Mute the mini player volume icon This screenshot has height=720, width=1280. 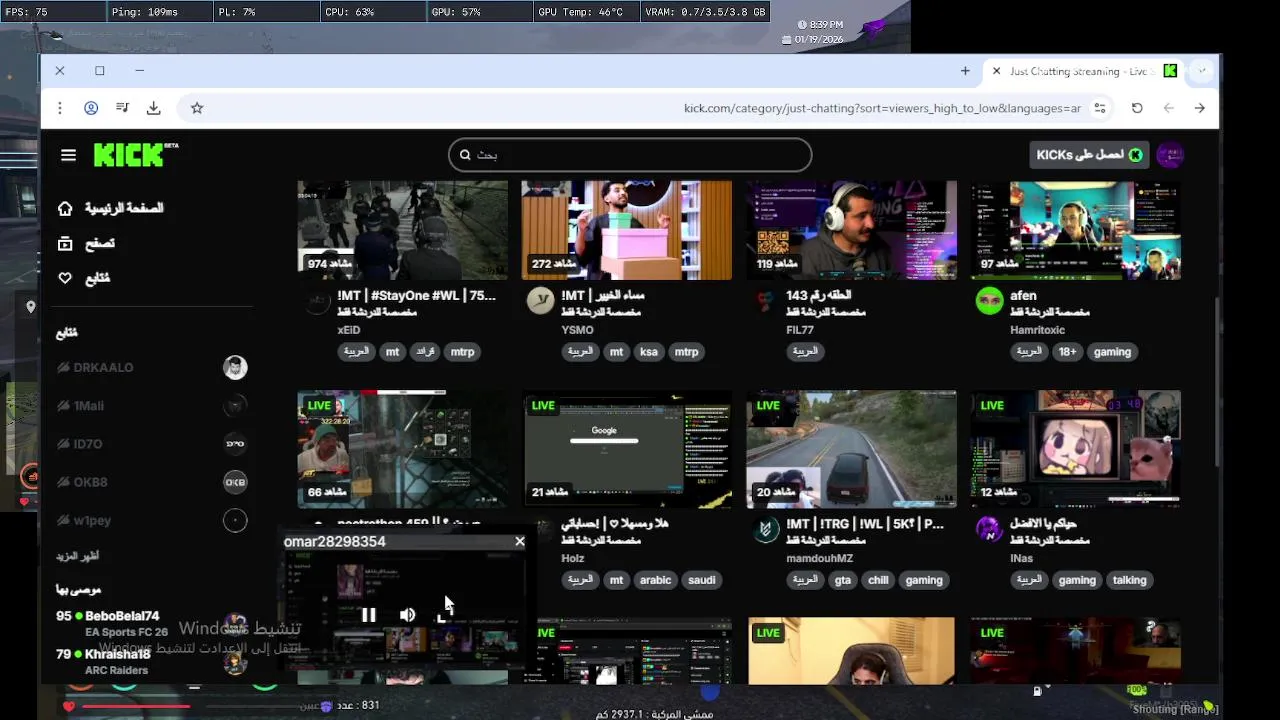click(407, 615)
